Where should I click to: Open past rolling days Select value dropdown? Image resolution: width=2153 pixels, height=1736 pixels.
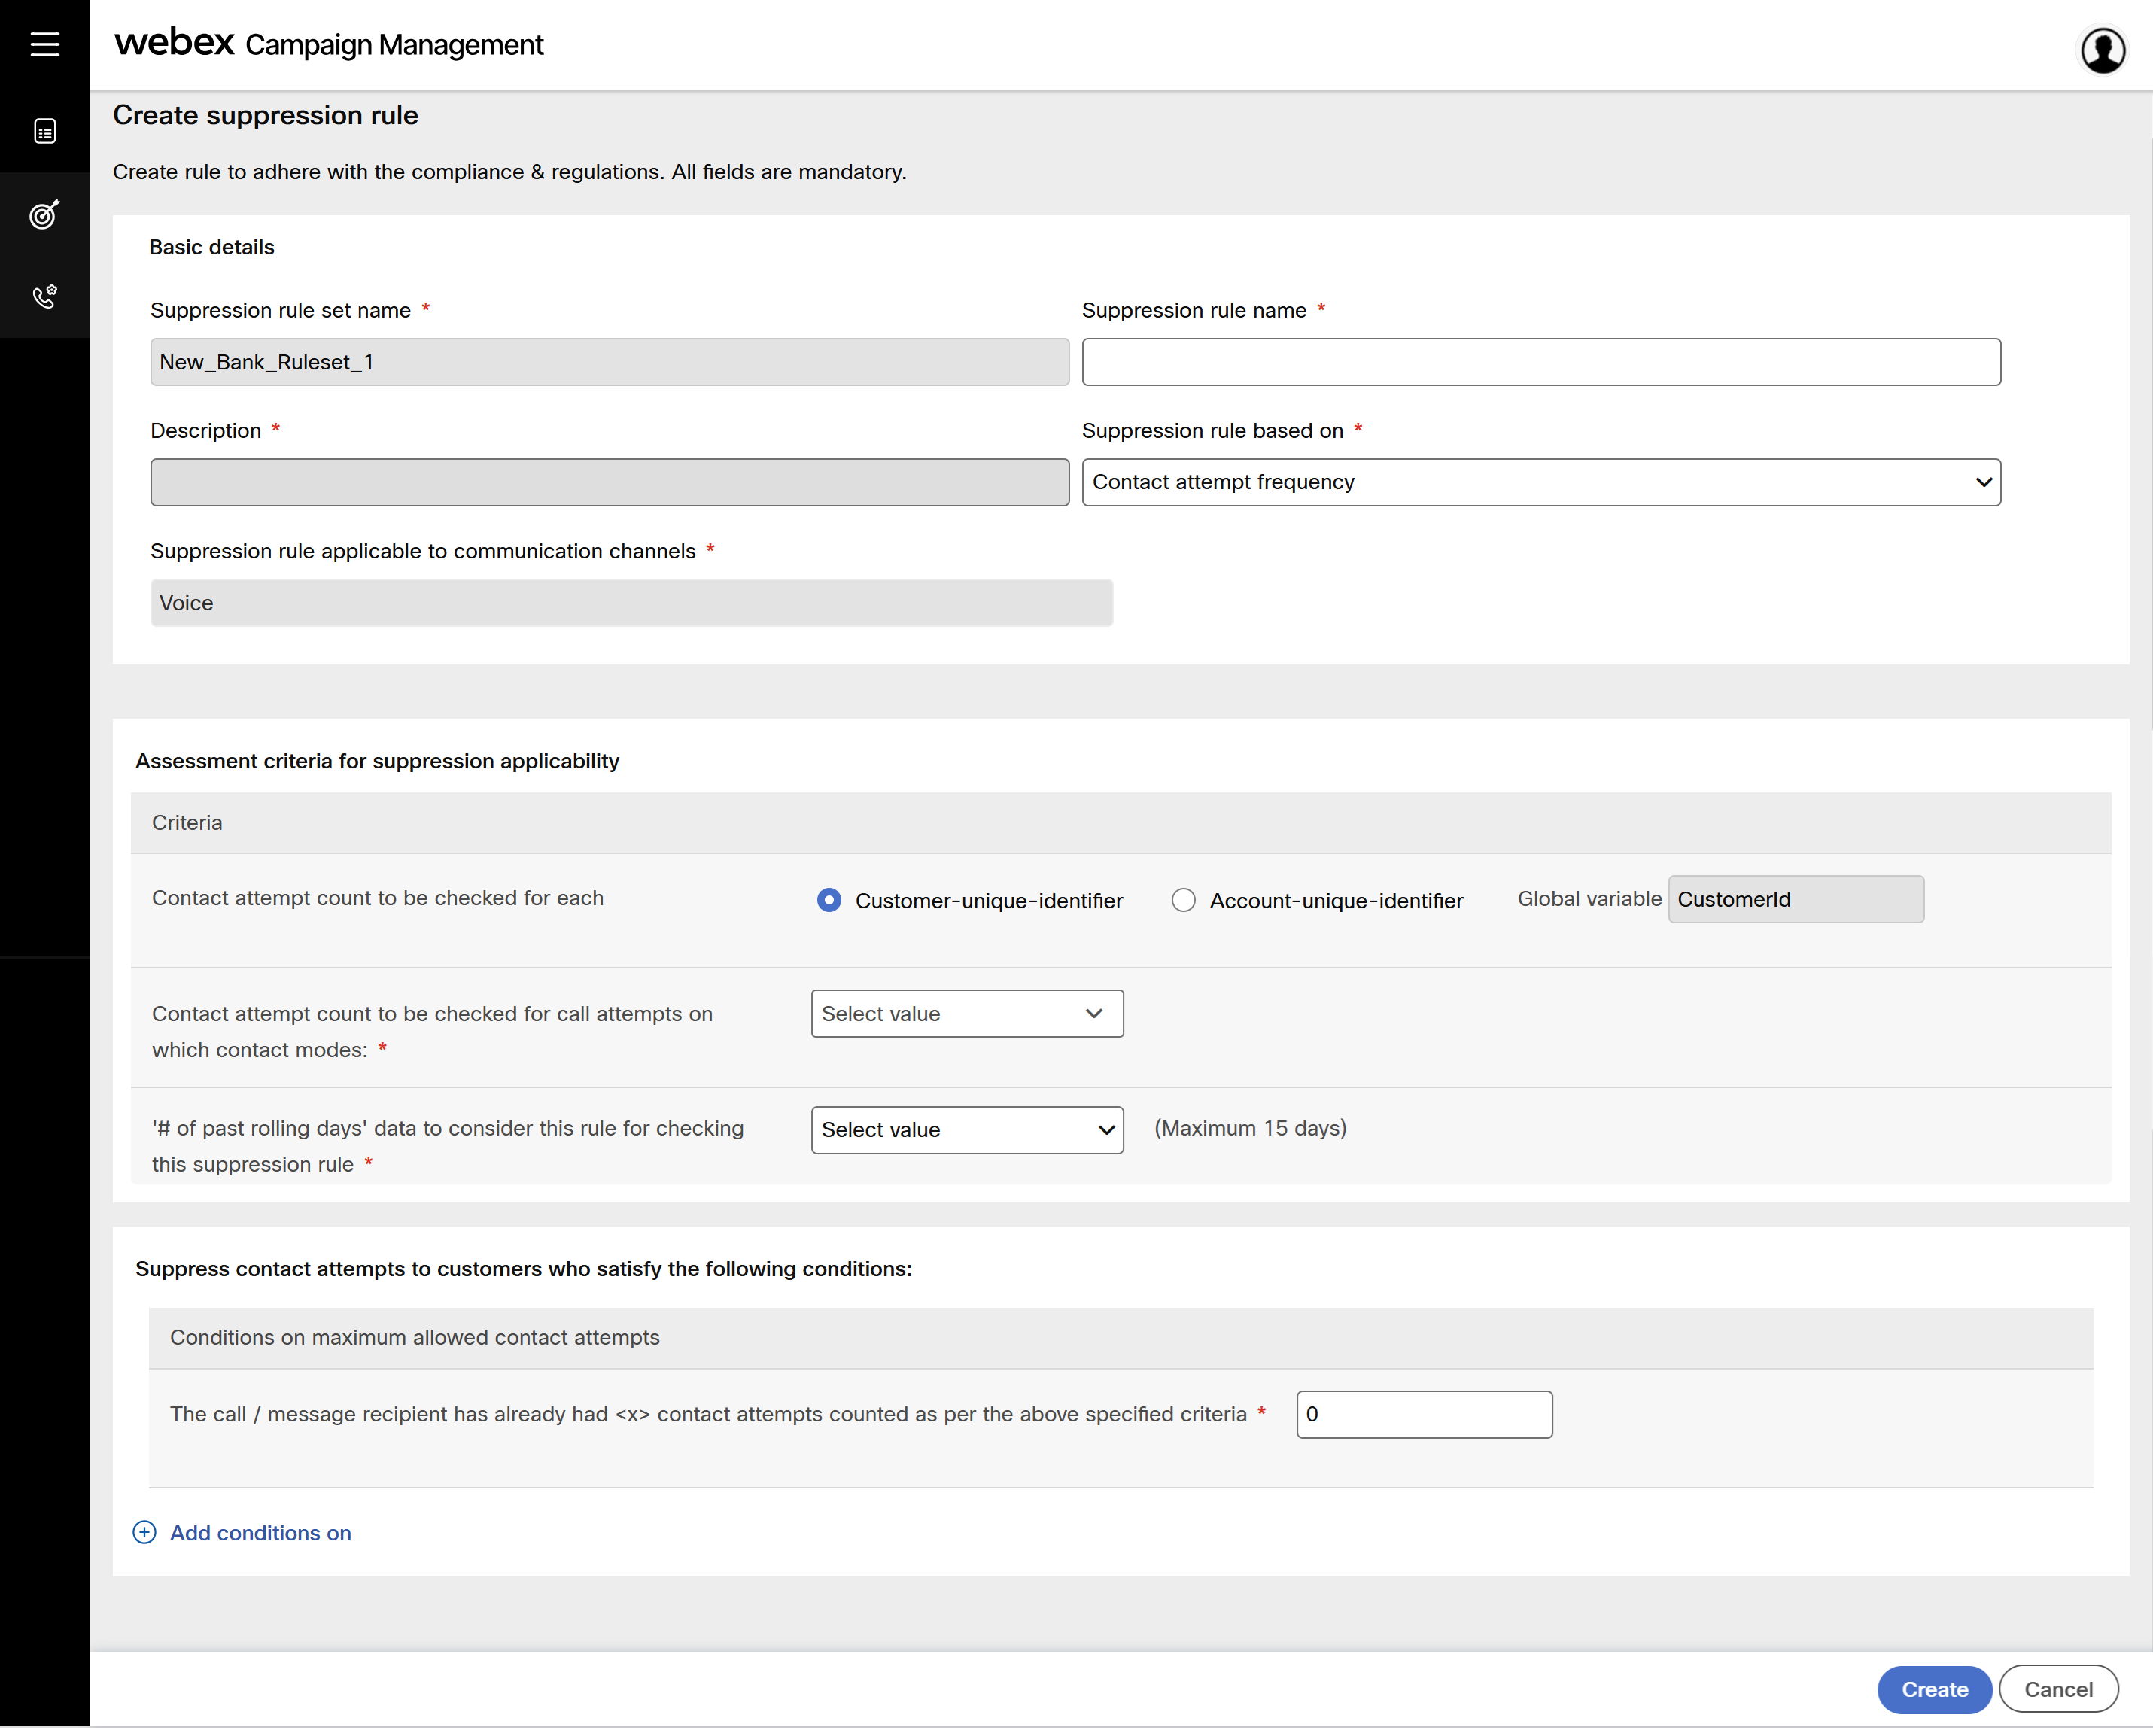click(966, 1130)
